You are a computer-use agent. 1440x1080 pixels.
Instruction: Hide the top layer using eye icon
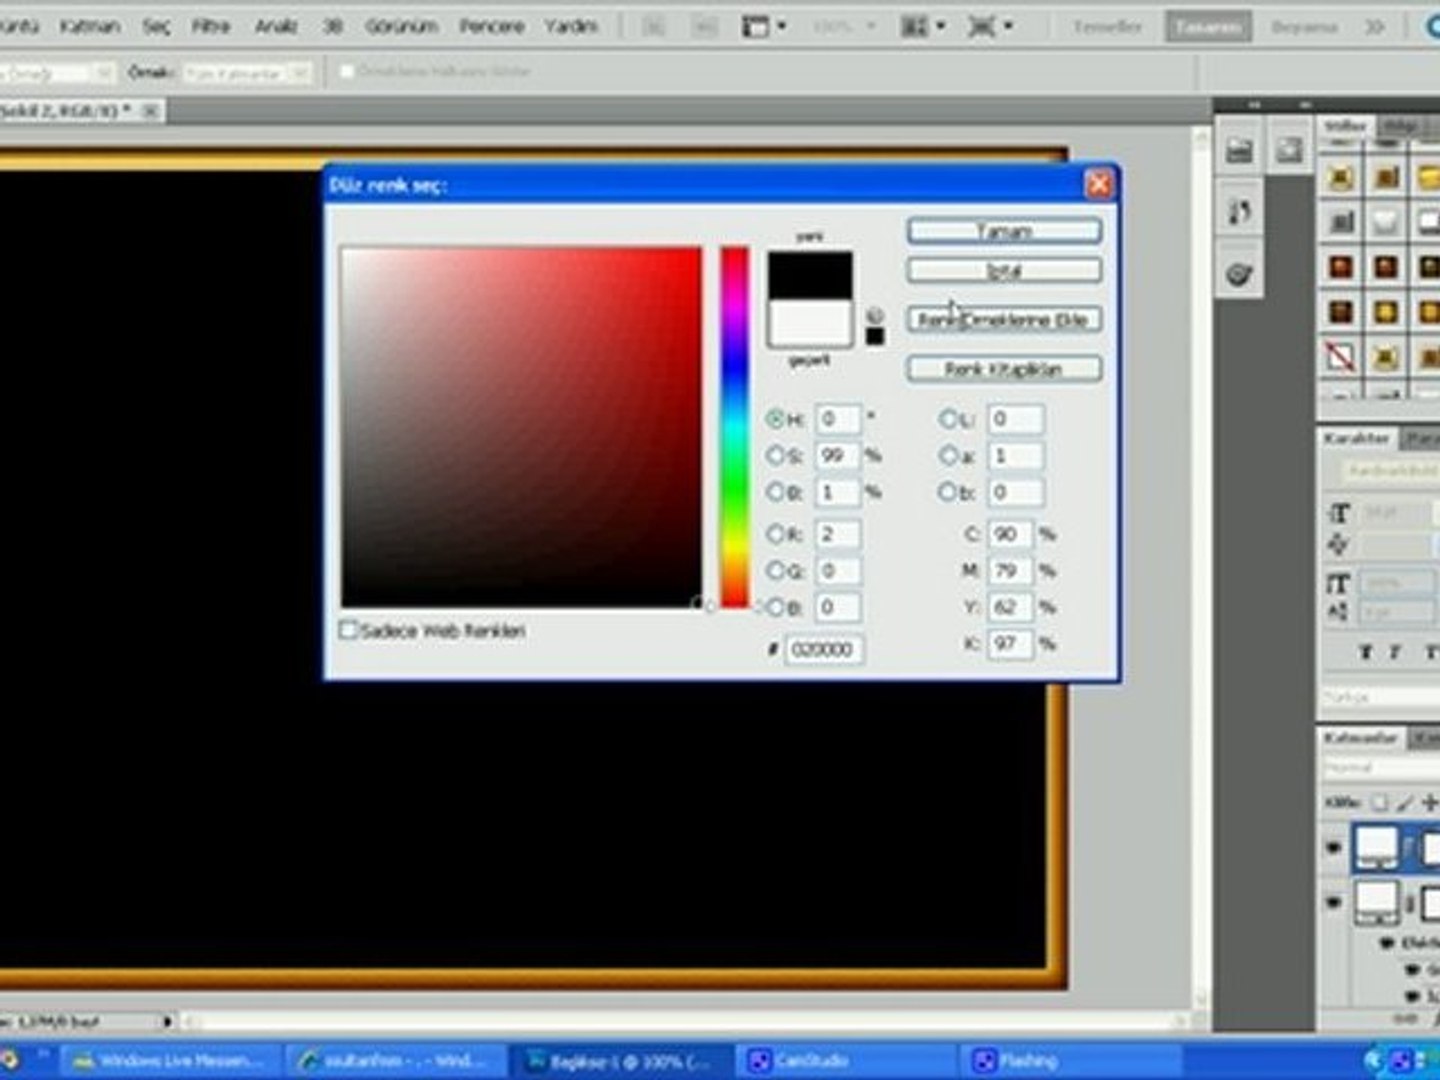tap(1334, 848)
